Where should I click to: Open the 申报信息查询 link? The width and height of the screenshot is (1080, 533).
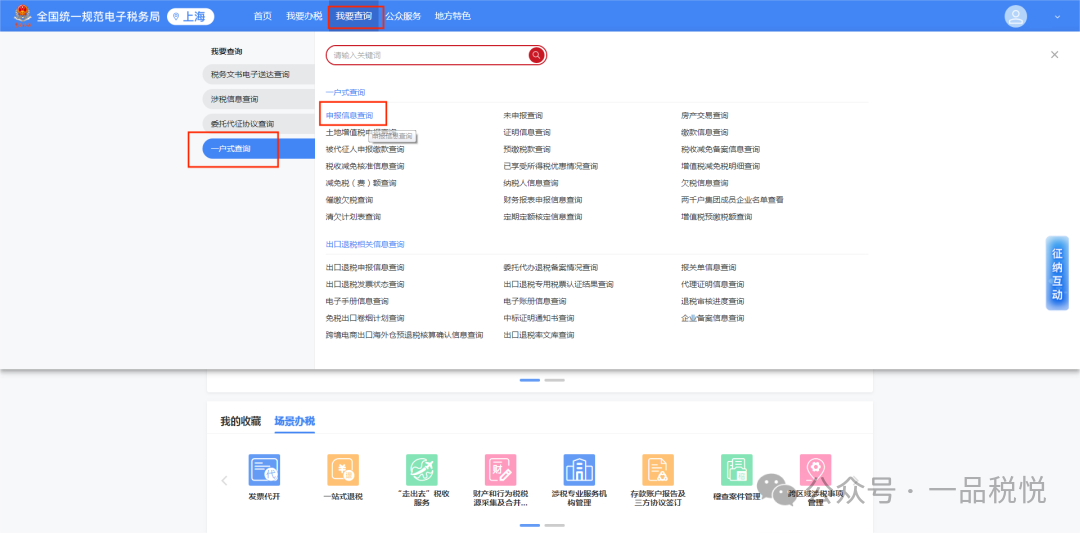[x=349, y=116]
